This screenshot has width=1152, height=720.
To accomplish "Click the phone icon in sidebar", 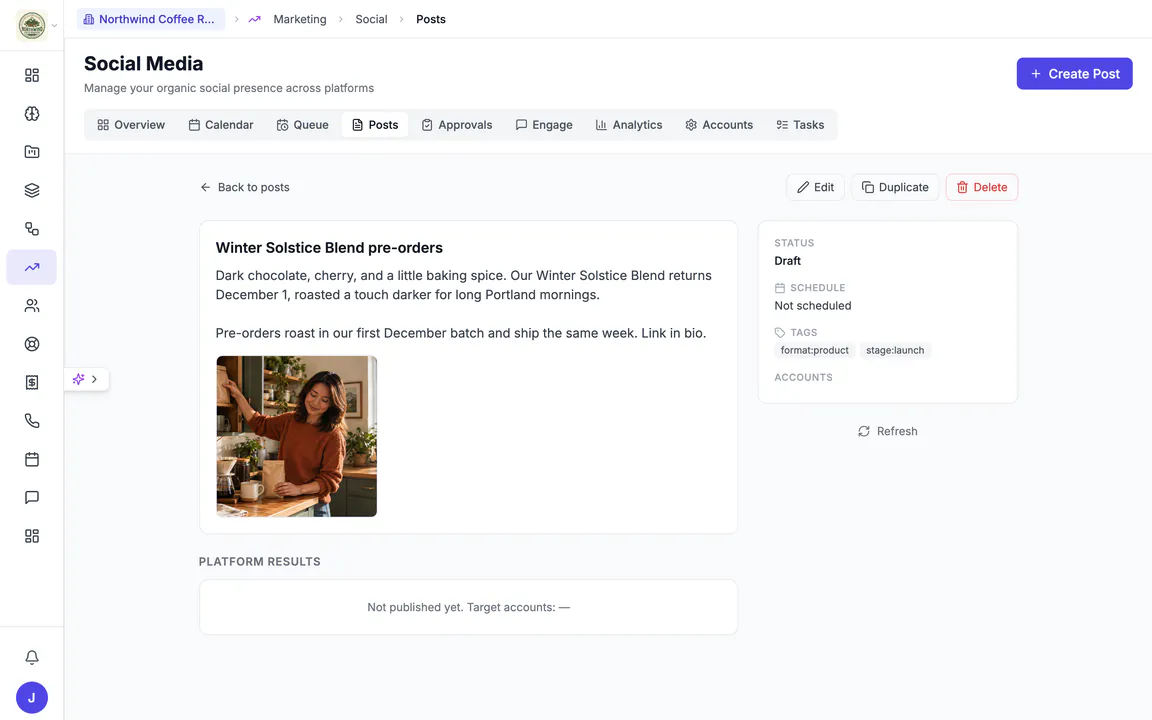I will tap(32, 420).
